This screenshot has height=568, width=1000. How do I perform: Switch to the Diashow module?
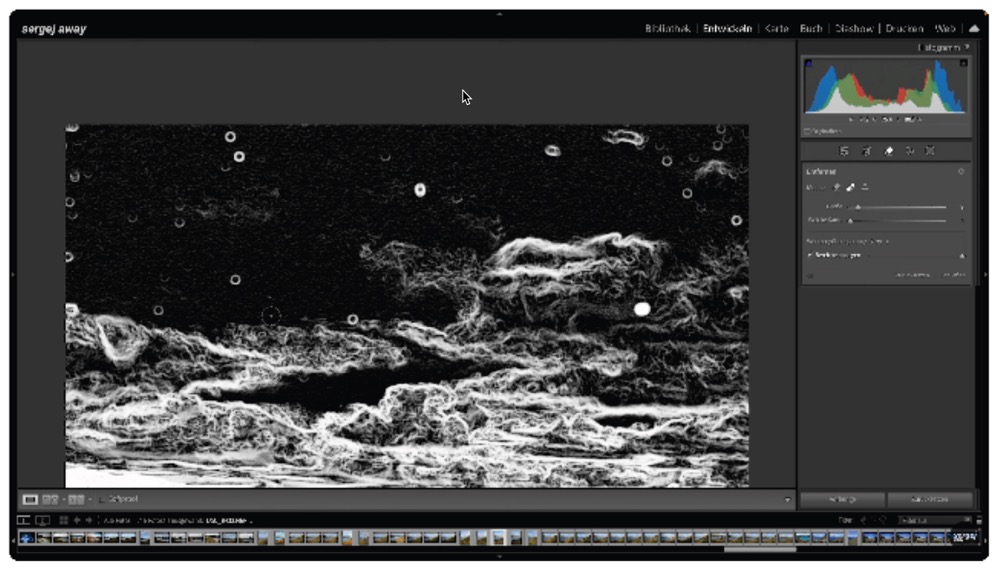click(x=853, y=29)
